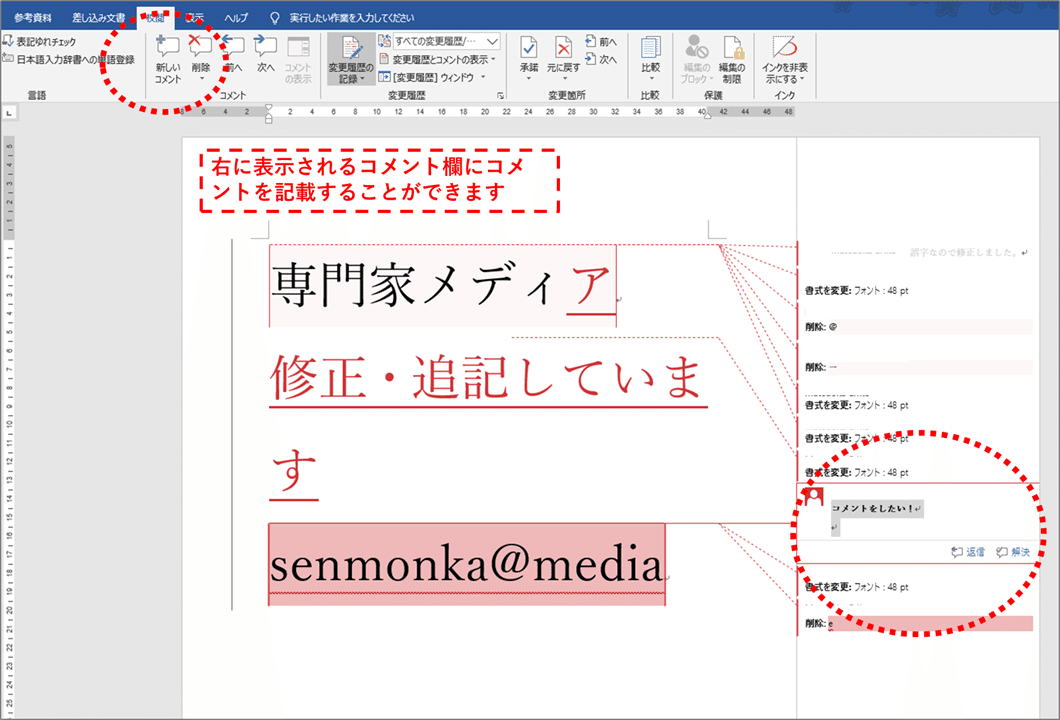This screenshot has width=1060, height=720.
Task: Click the 専門家メディア heading text
Action: (x=443, y=285)
